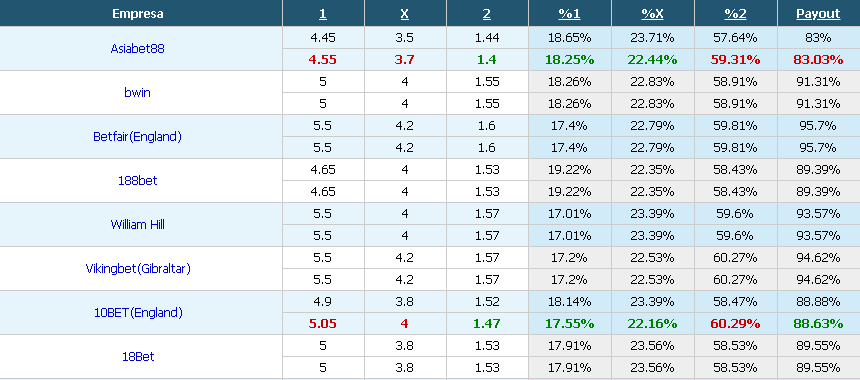860x380 pixels.
Task: Open the 18Bet bookmaker link
Action: click(138, 356)
